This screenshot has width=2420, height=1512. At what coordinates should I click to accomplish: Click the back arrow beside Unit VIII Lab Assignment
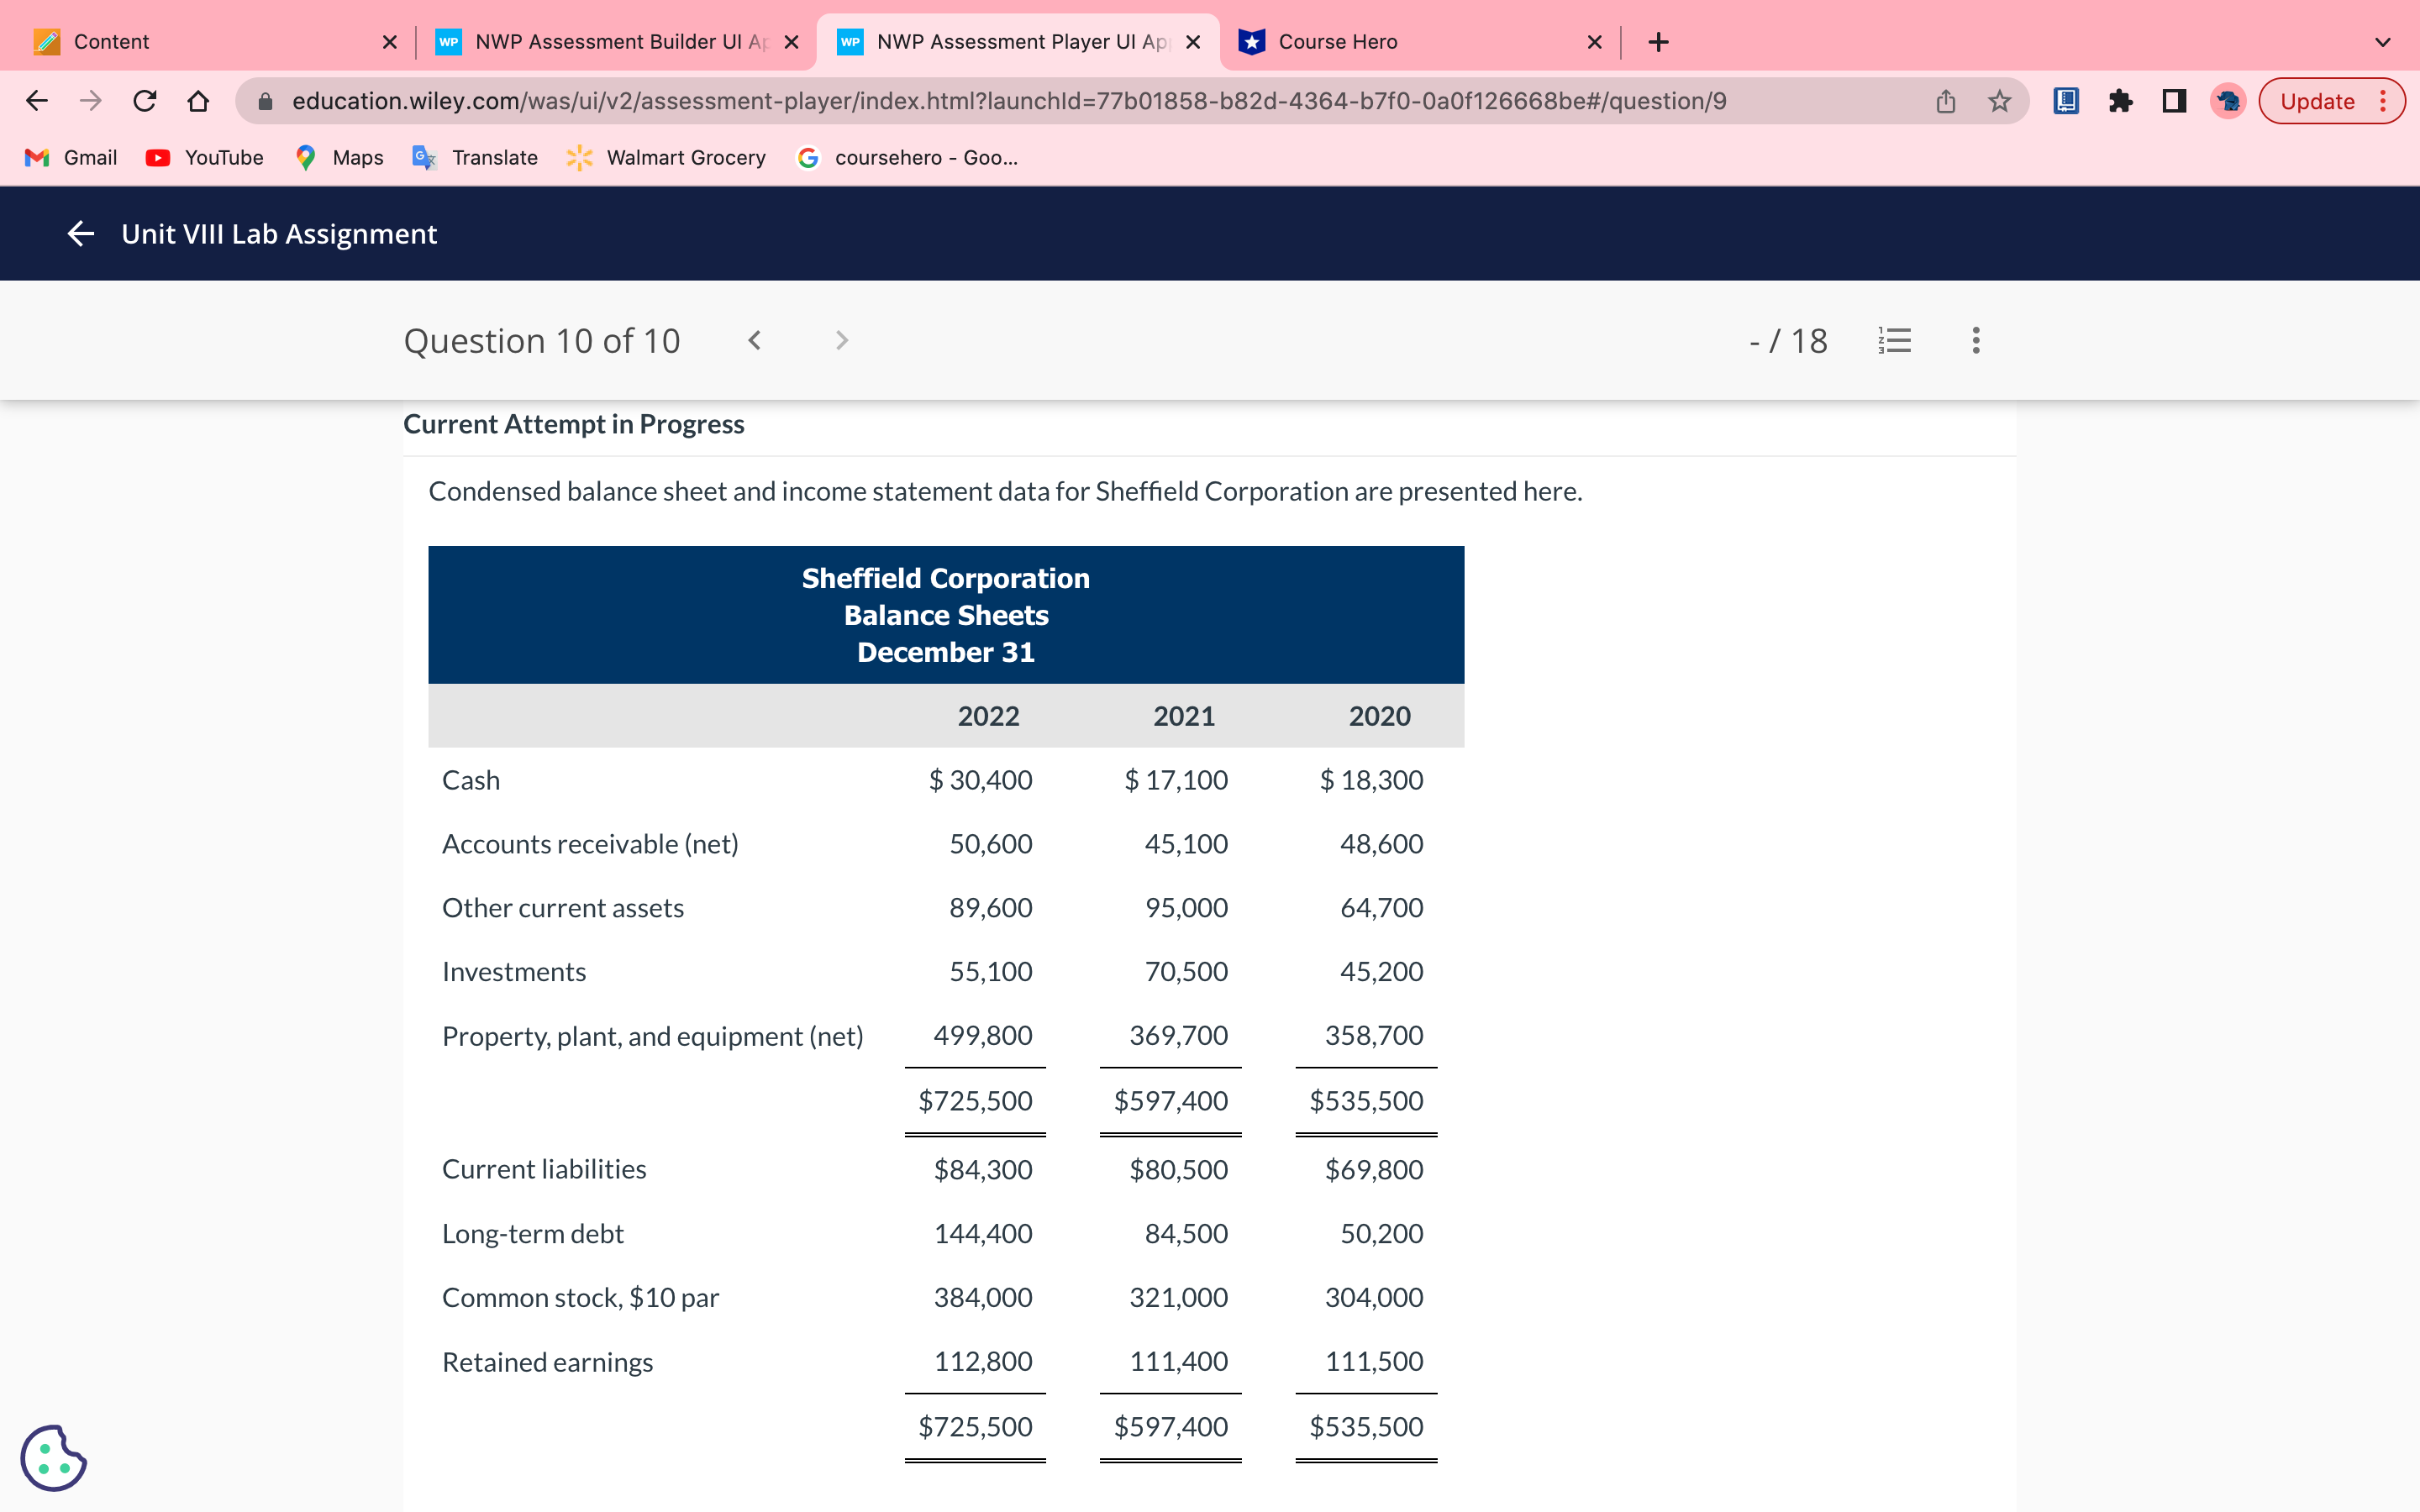pyautogui.click(x=81, y=233)
